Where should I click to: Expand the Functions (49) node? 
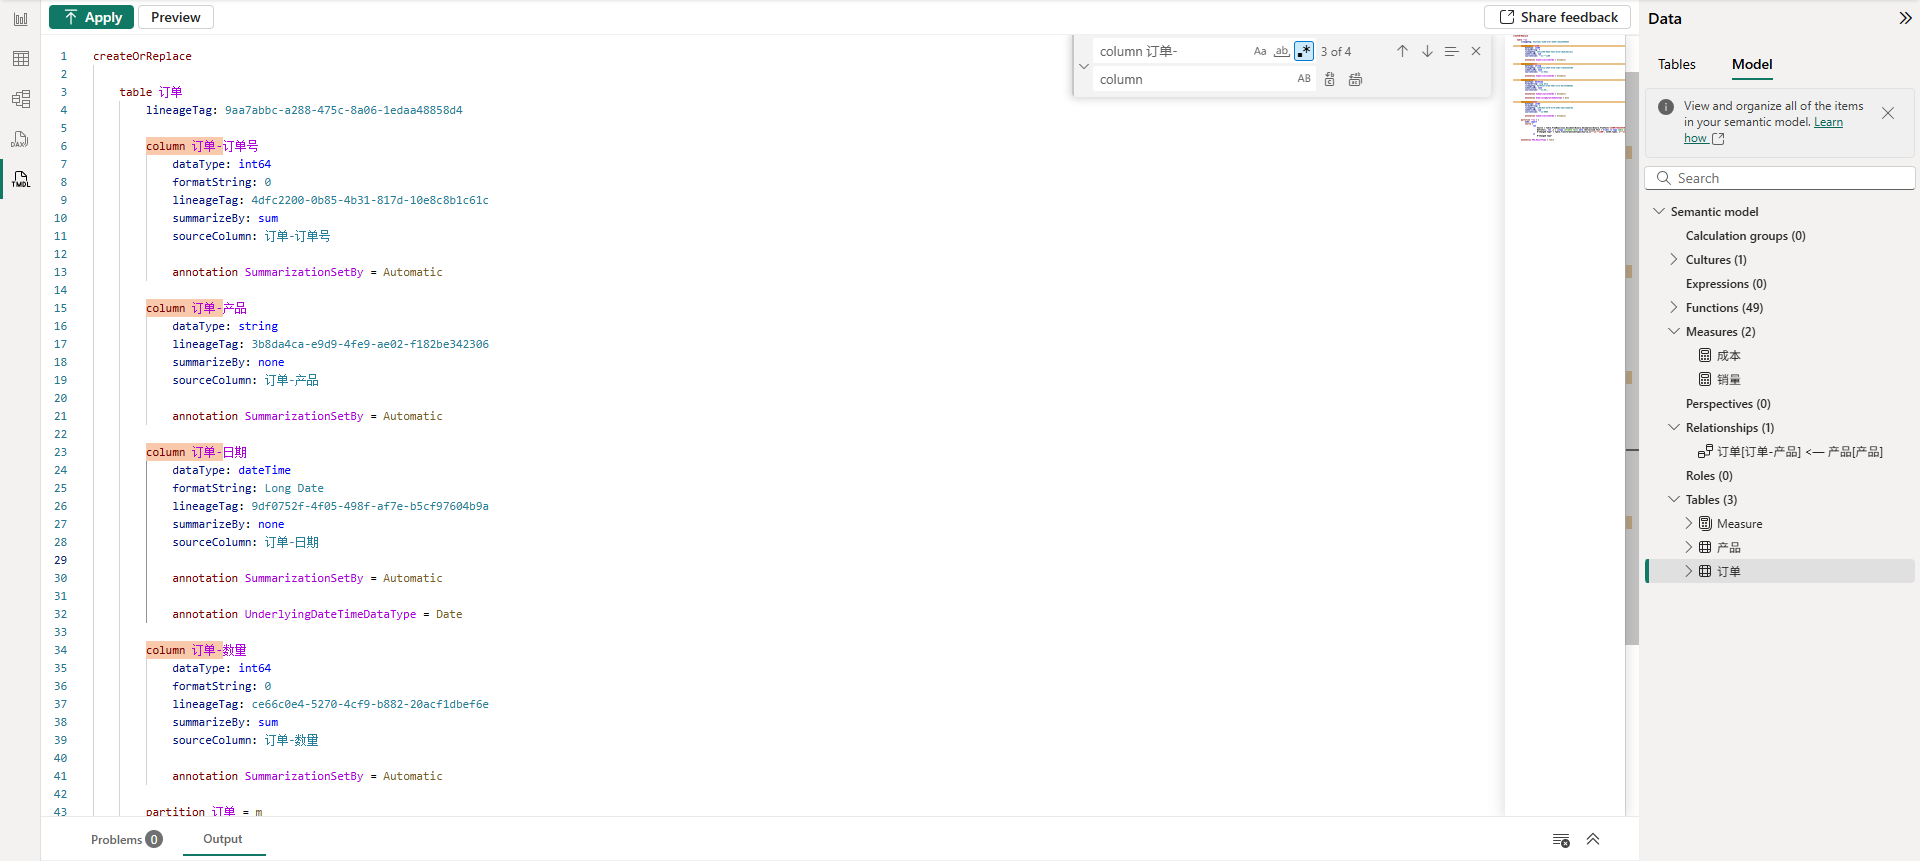[1674, 308]
